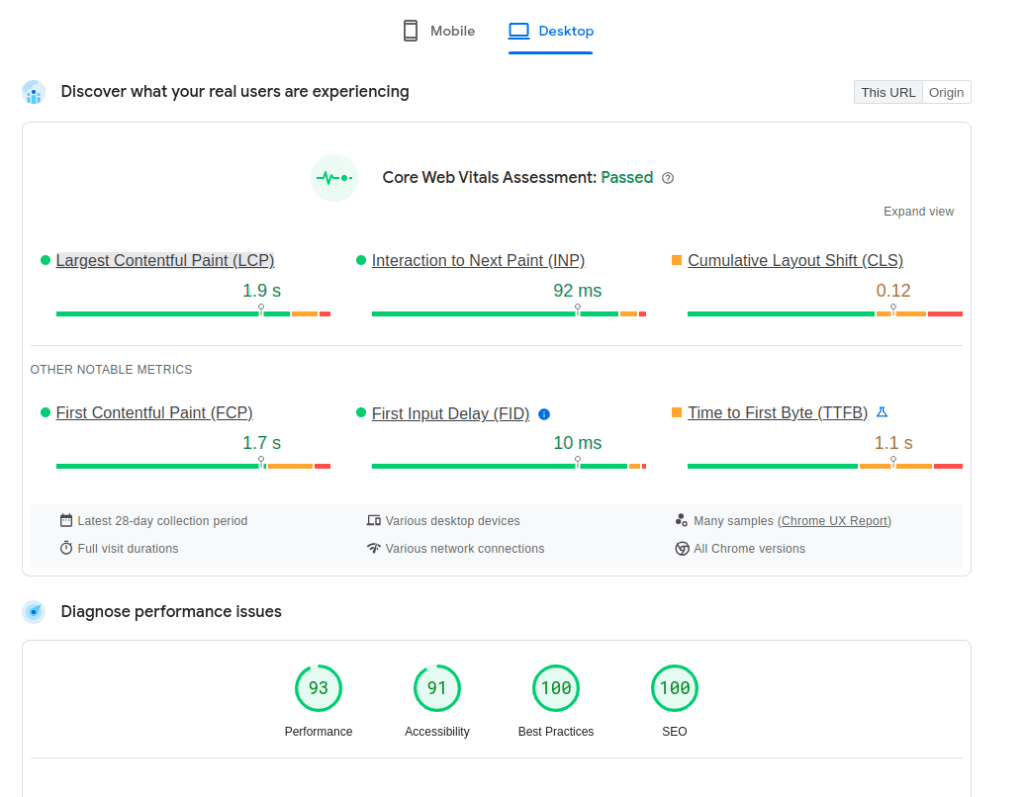Image resolution: width=1024 pixels, height=797 pixels.
Task: Click the experimental flask icon beside TTFB
Action: [x=882, y=412]
